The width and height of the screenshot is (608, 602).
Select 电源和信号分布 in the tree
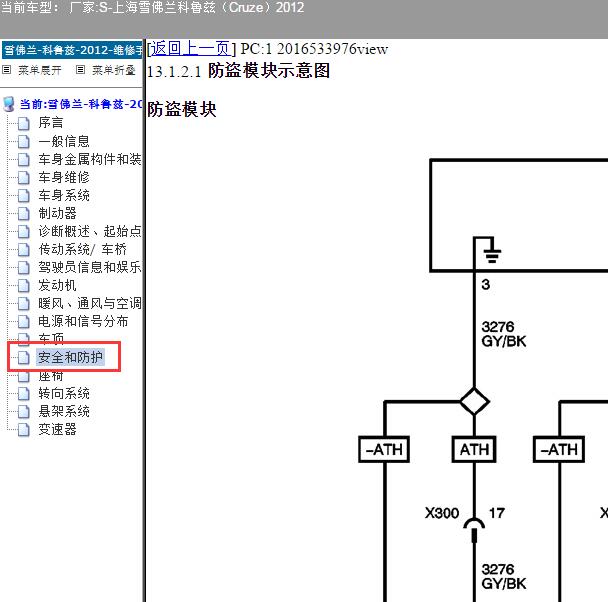(83, 321)
